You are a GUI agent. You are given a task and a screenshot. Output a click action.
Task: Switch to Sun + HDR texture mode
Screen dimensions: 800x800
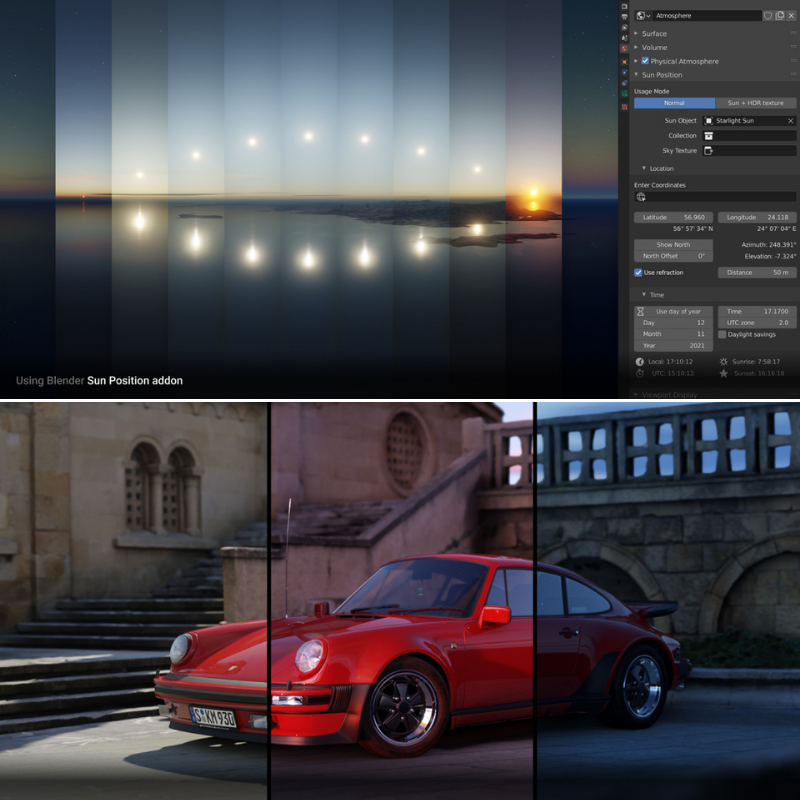(x=756, y=103)
